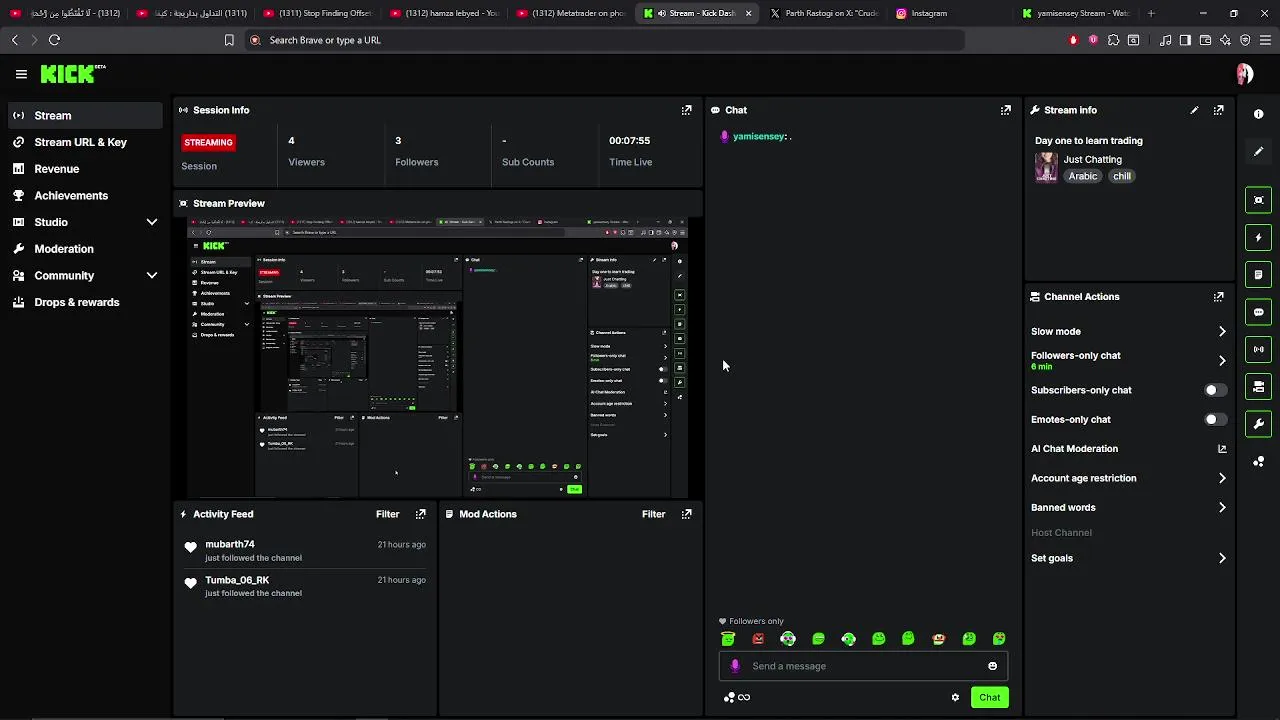Click the Arabic tag in Stream Info
Image resolution: width=1280 pixels, height=720 pixels.
point(1083,176)
